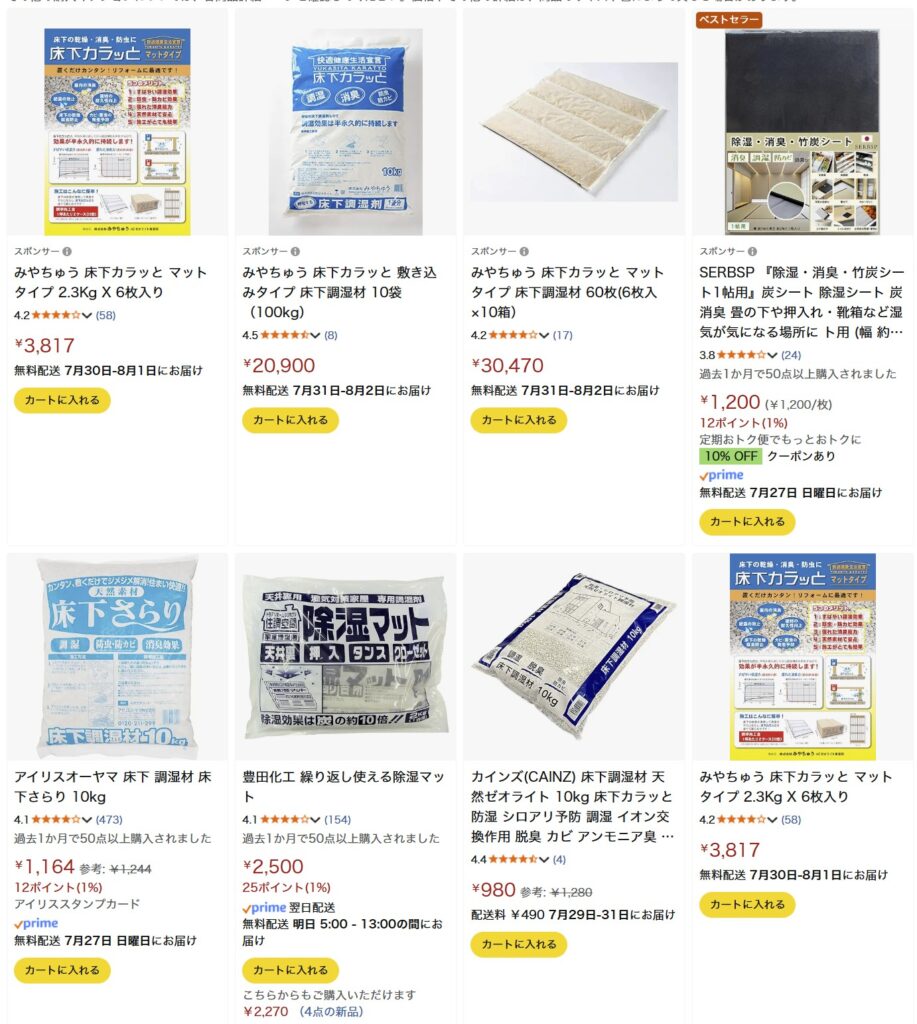Add 豊田化工 除湿マット to cart
Viewport: 917px width, 1024px height.
click(290, 970)
